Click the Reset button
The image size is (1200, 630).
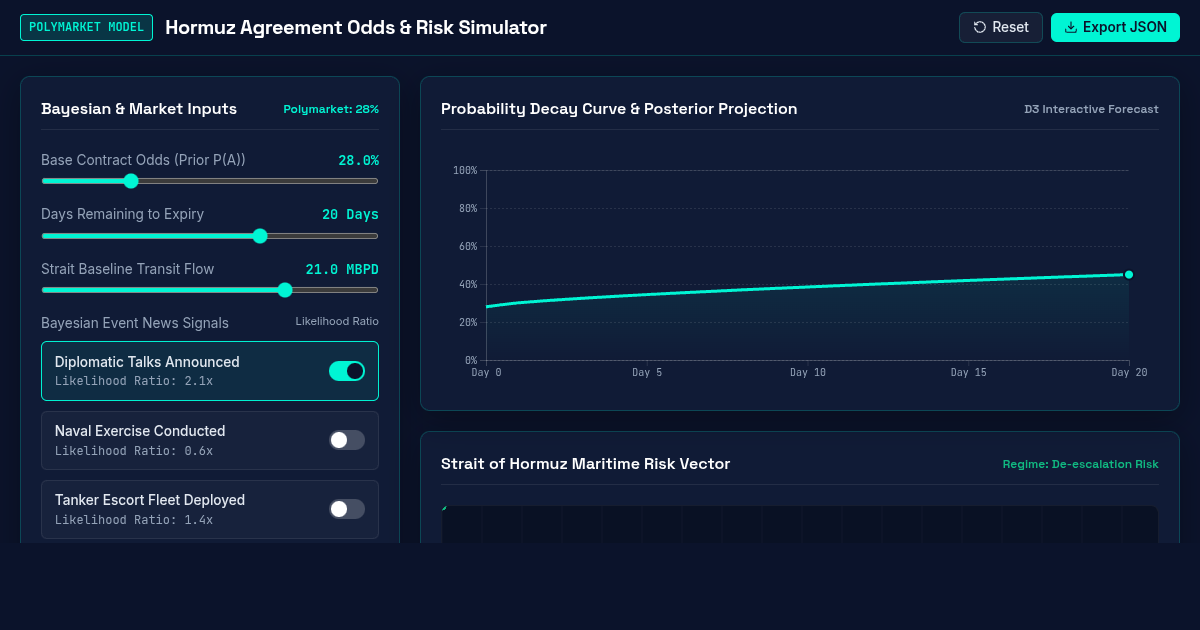pos(1000,27)
